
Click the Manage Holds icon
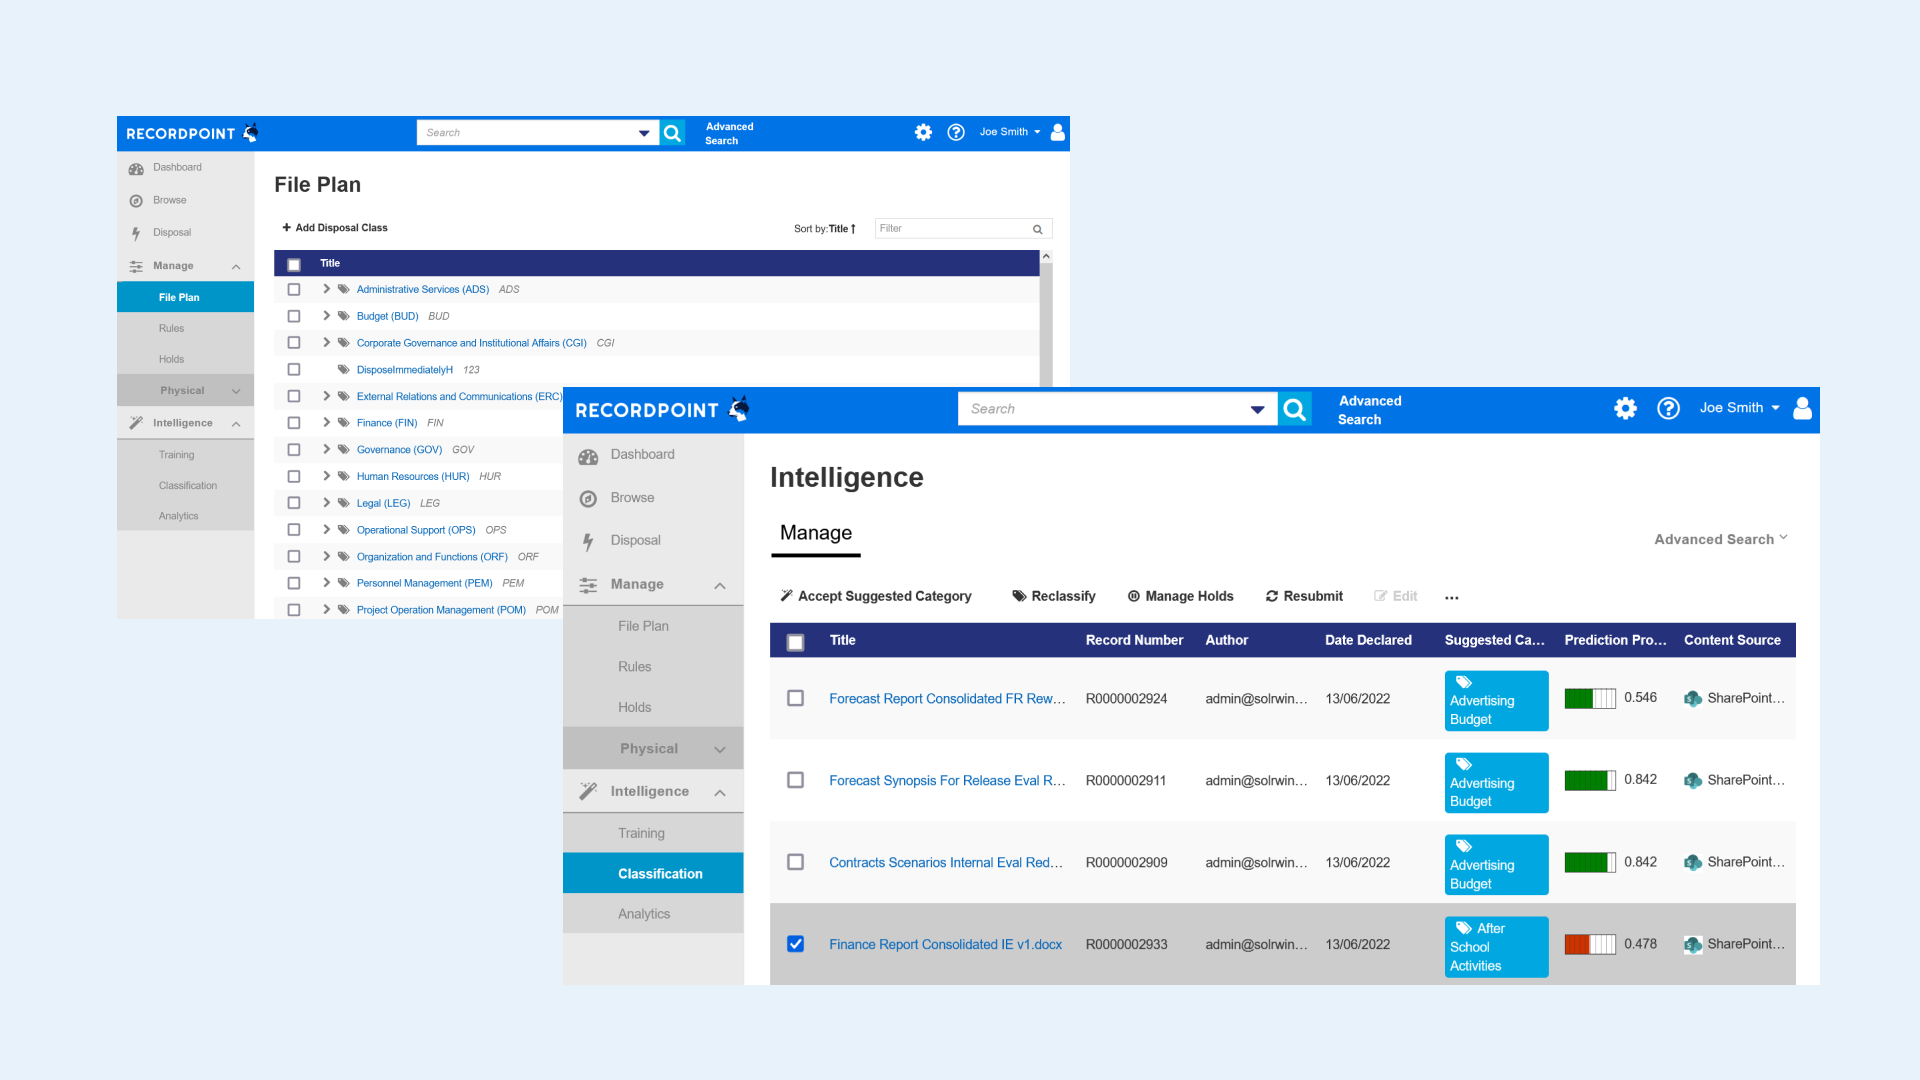point(1134,596)
